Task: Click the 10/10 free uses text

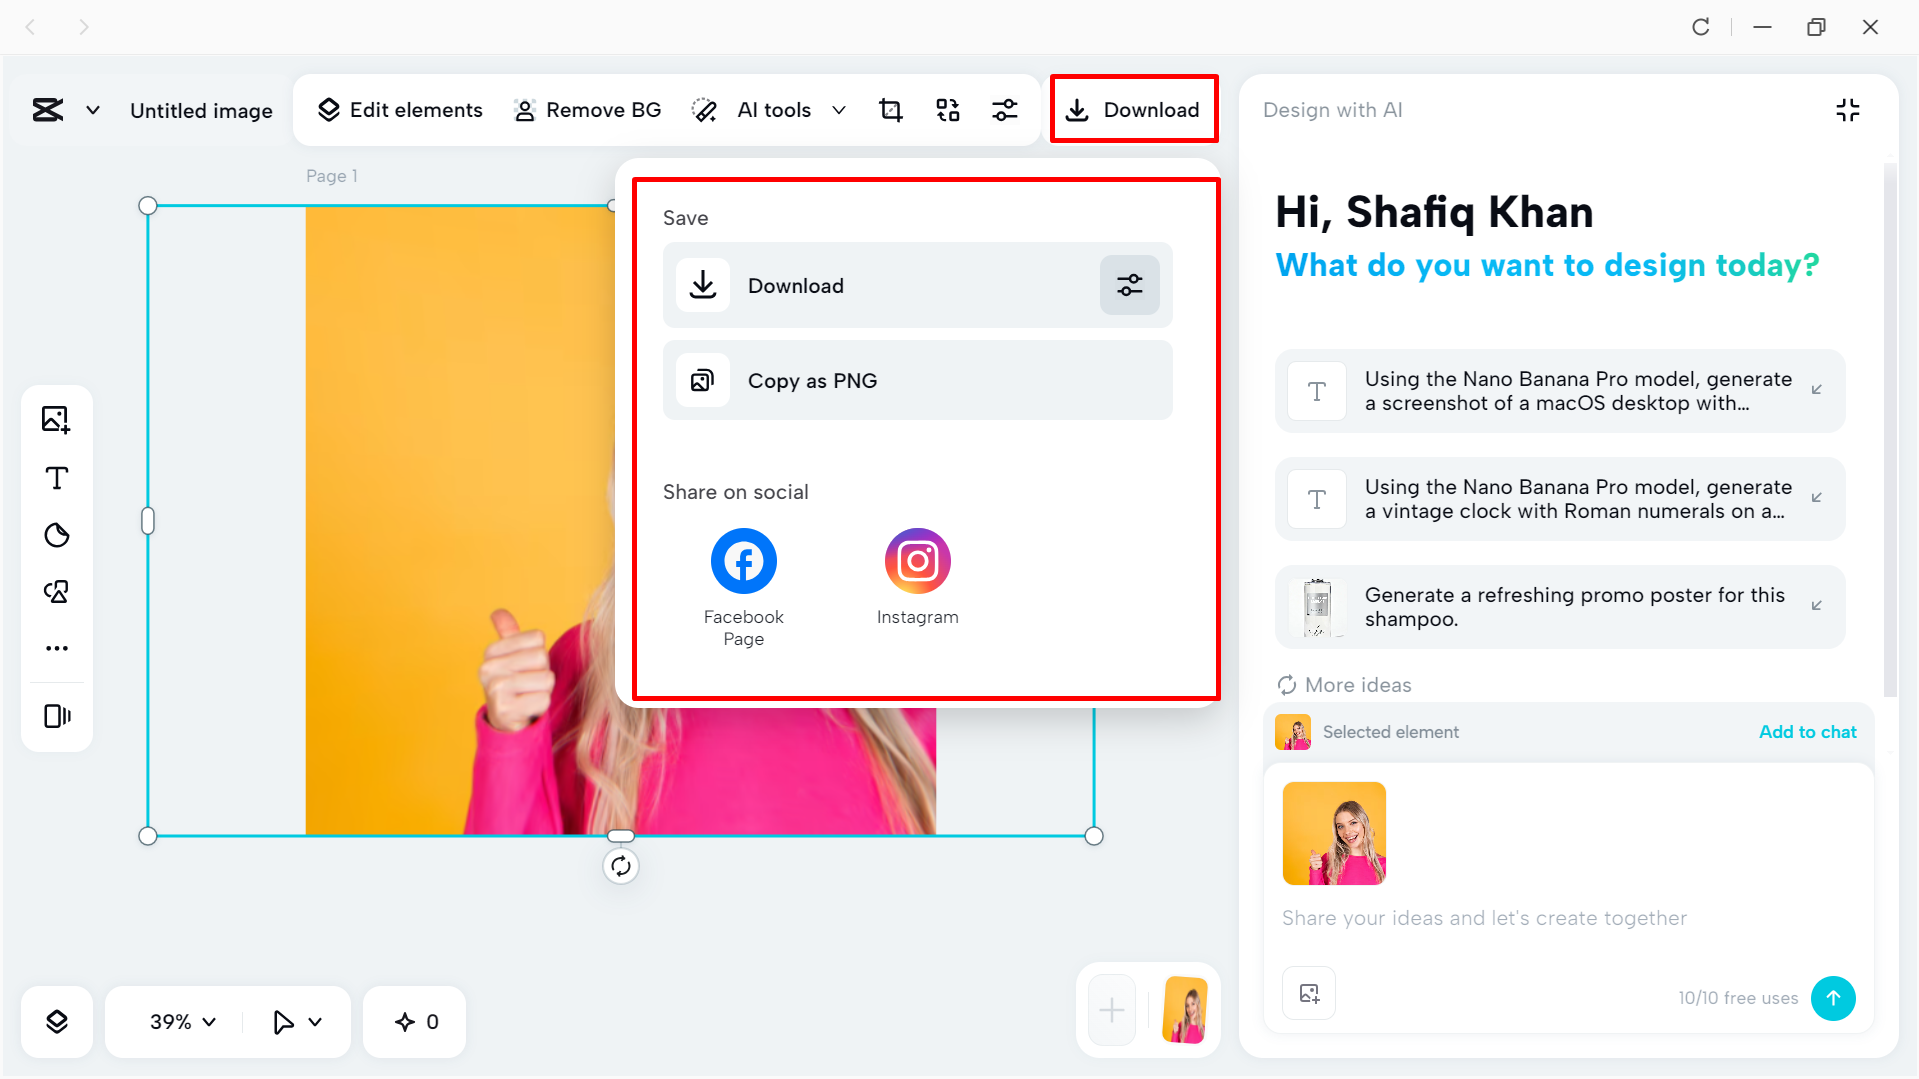Action: click(x=1738, y=998)
